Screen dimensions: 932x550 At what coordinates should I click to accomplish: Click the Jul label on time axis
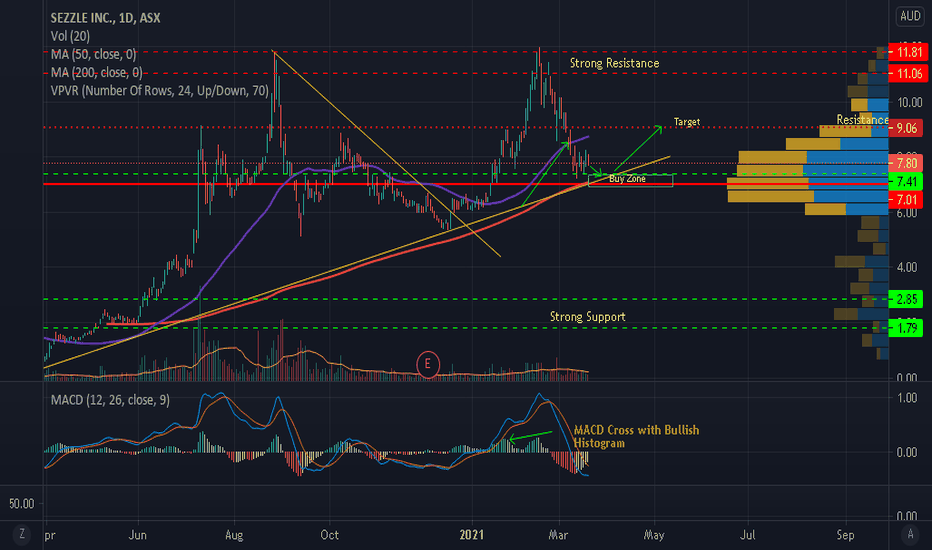747,535
